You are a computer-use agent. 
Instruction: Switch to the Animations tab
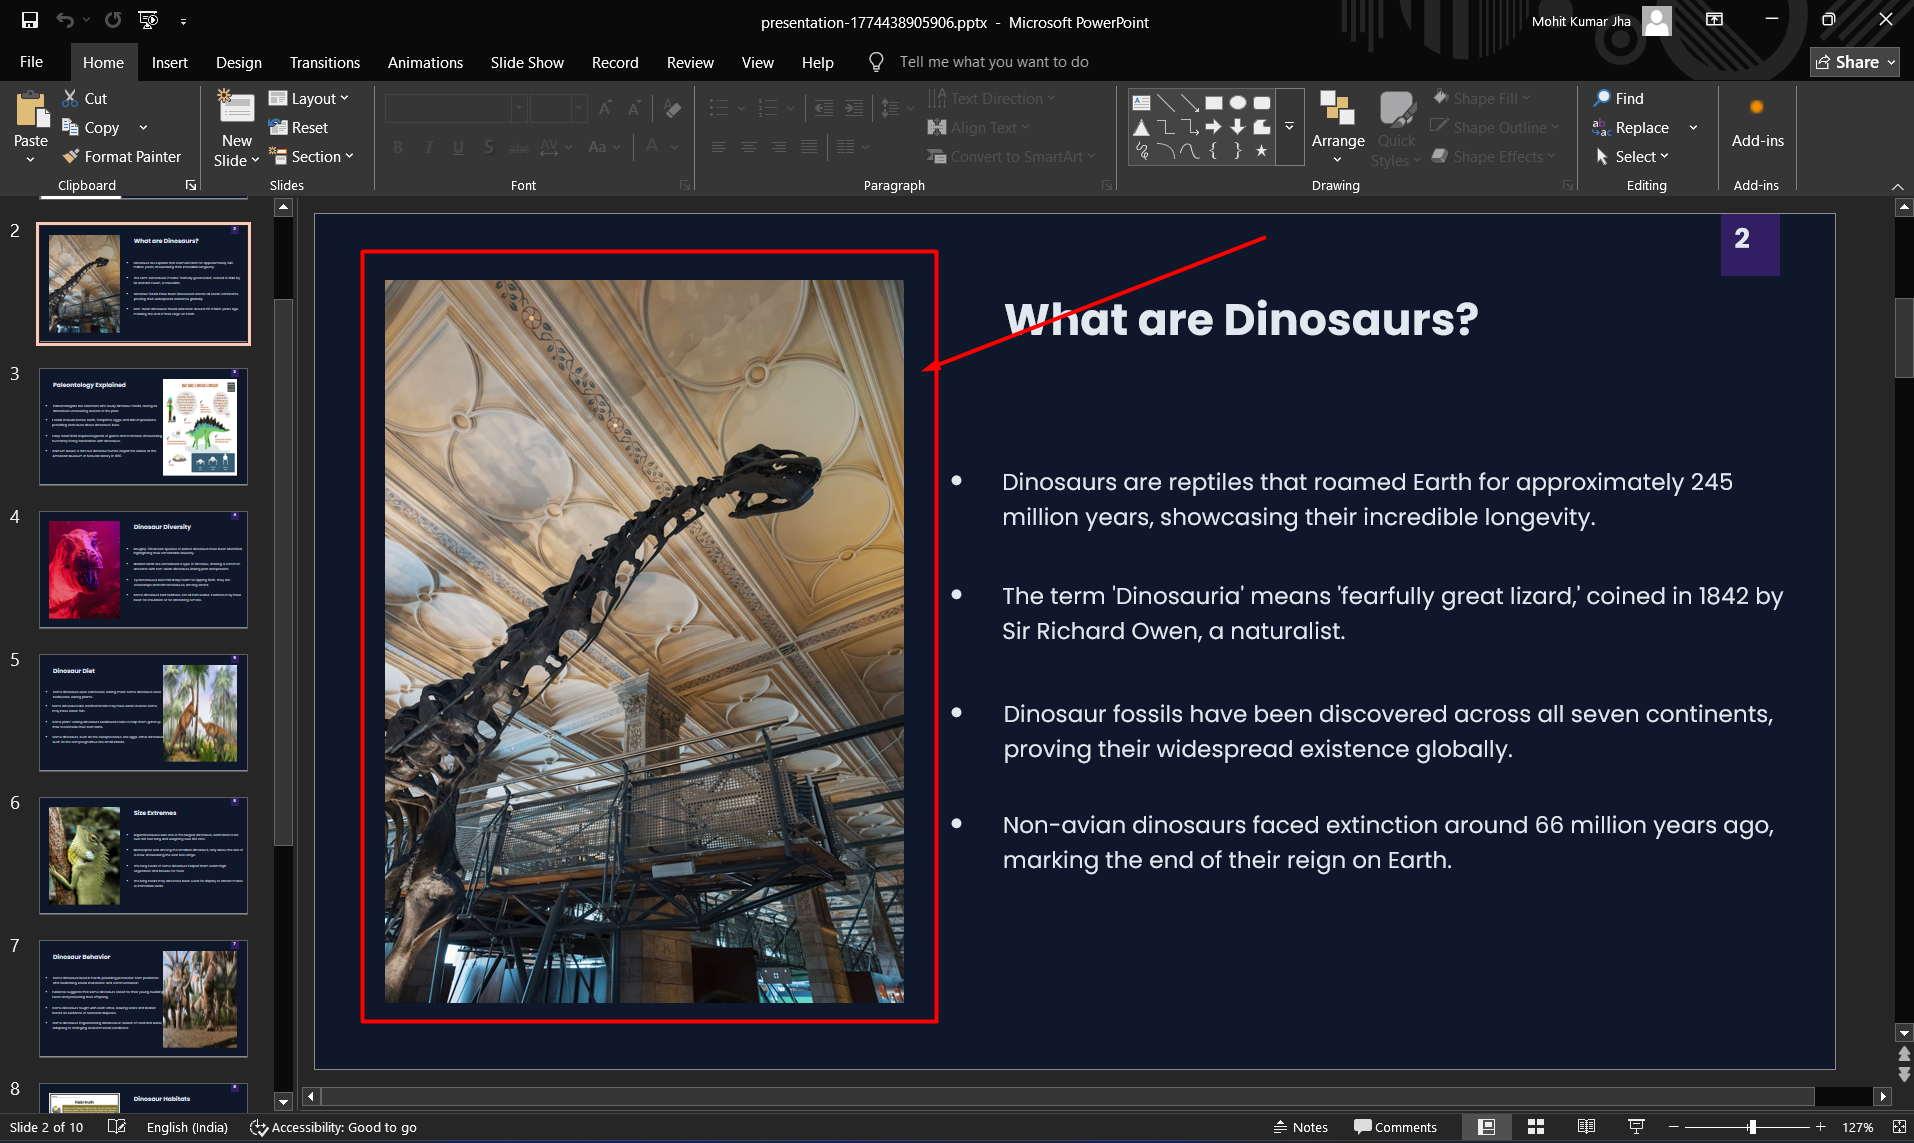(425, 62)
